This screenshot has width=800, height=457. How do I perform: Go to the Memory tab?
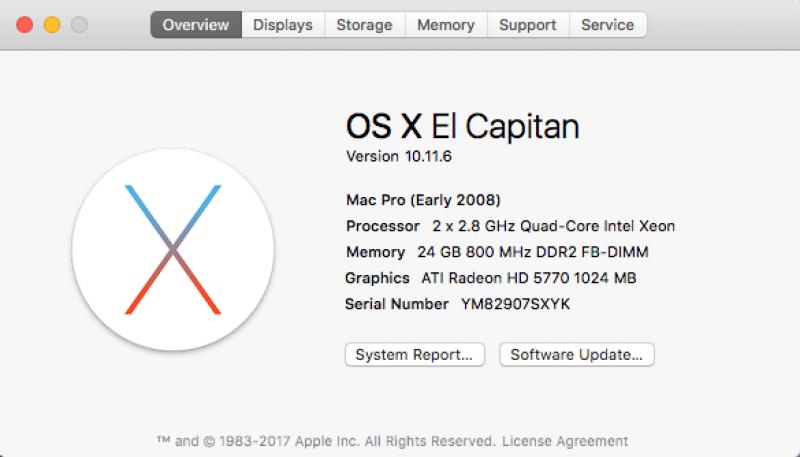click(x=446, y=24)
